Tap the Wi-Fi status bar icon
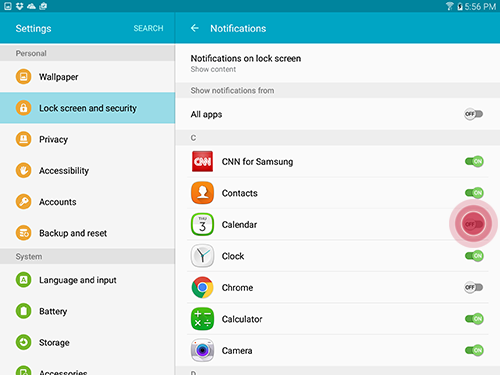The width and height of the screenshot is (500, 375). [x=450, y=6]
